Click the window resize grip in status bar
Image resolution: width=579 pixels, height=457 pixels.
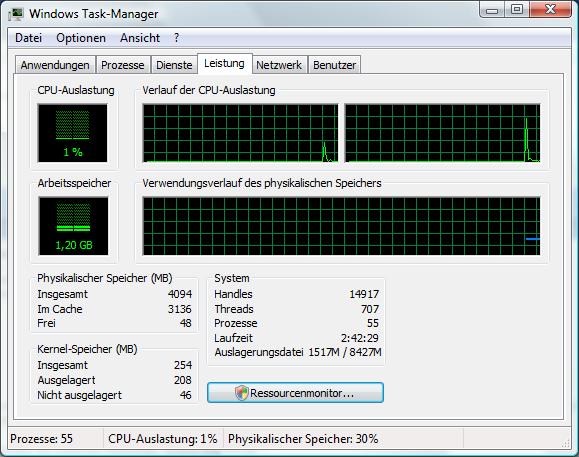pos(566,444)
